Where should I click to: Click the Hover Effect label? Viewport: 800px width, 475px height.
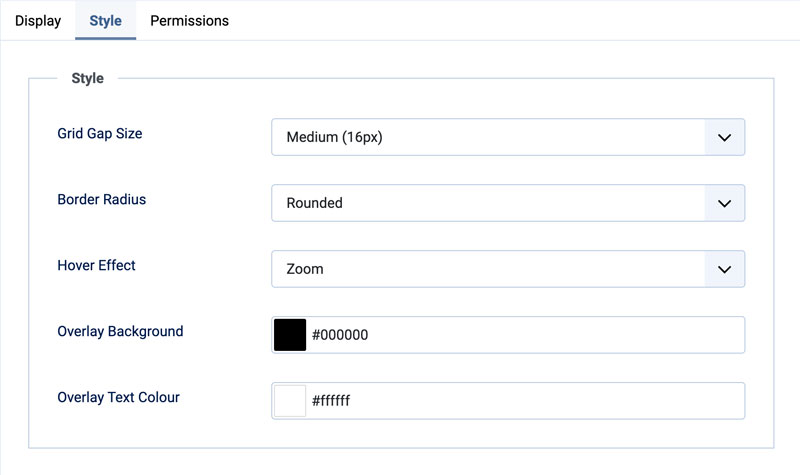[x=97, y=265]
